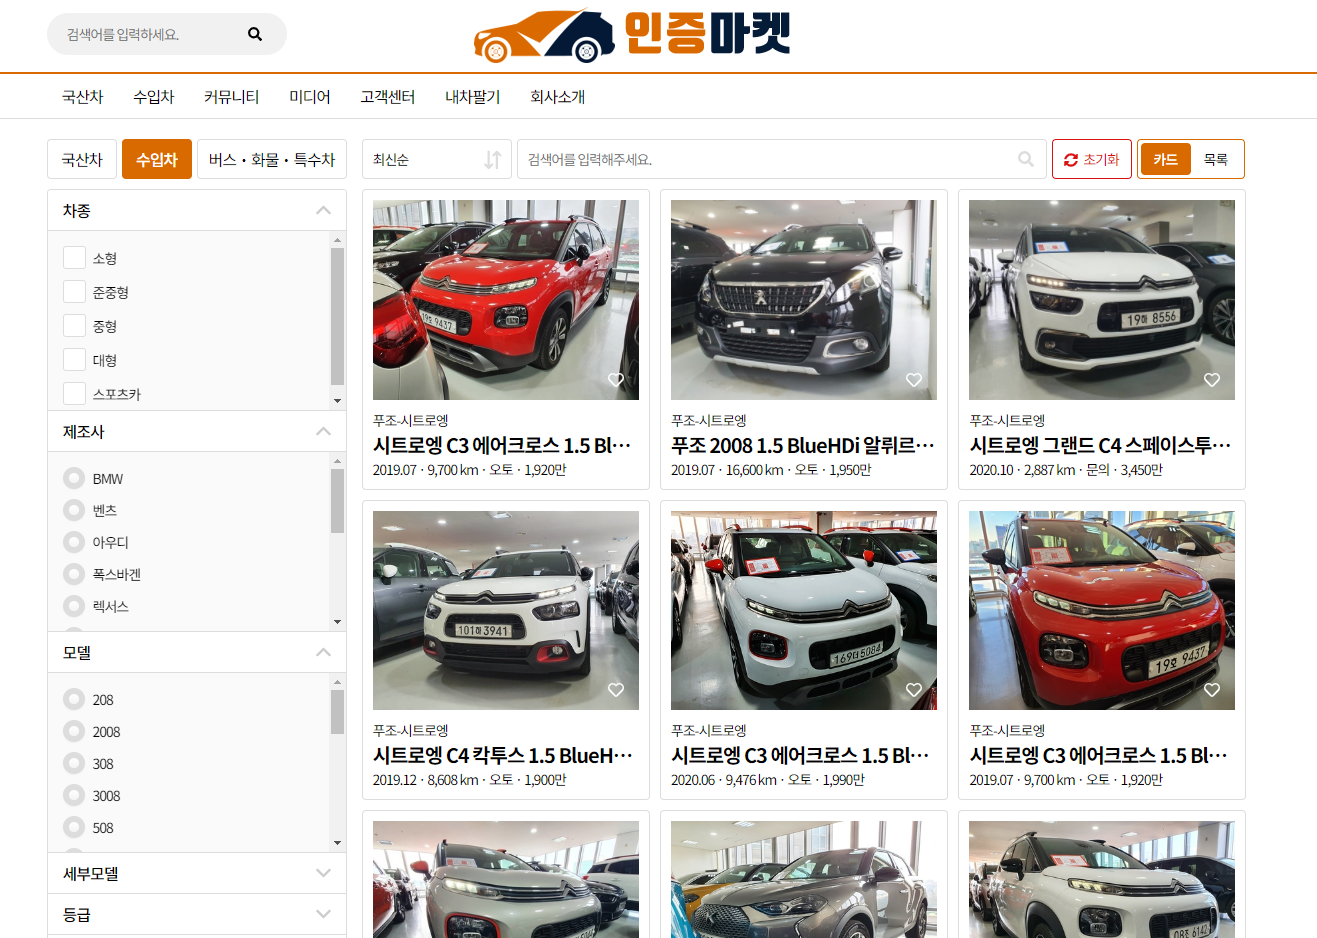
Task: Check the 준중형 checkbox
Action: click(x=74, y=291)
